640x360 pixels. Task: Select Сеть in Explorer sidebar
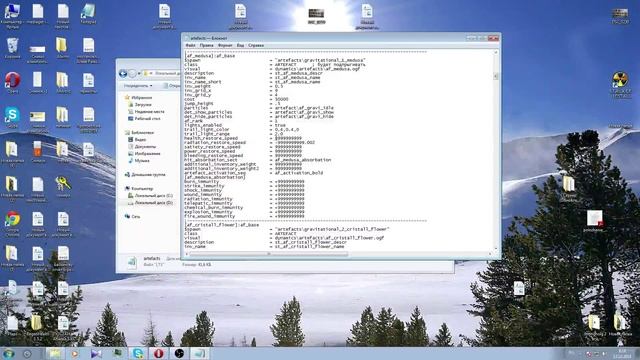pos(133,216)
